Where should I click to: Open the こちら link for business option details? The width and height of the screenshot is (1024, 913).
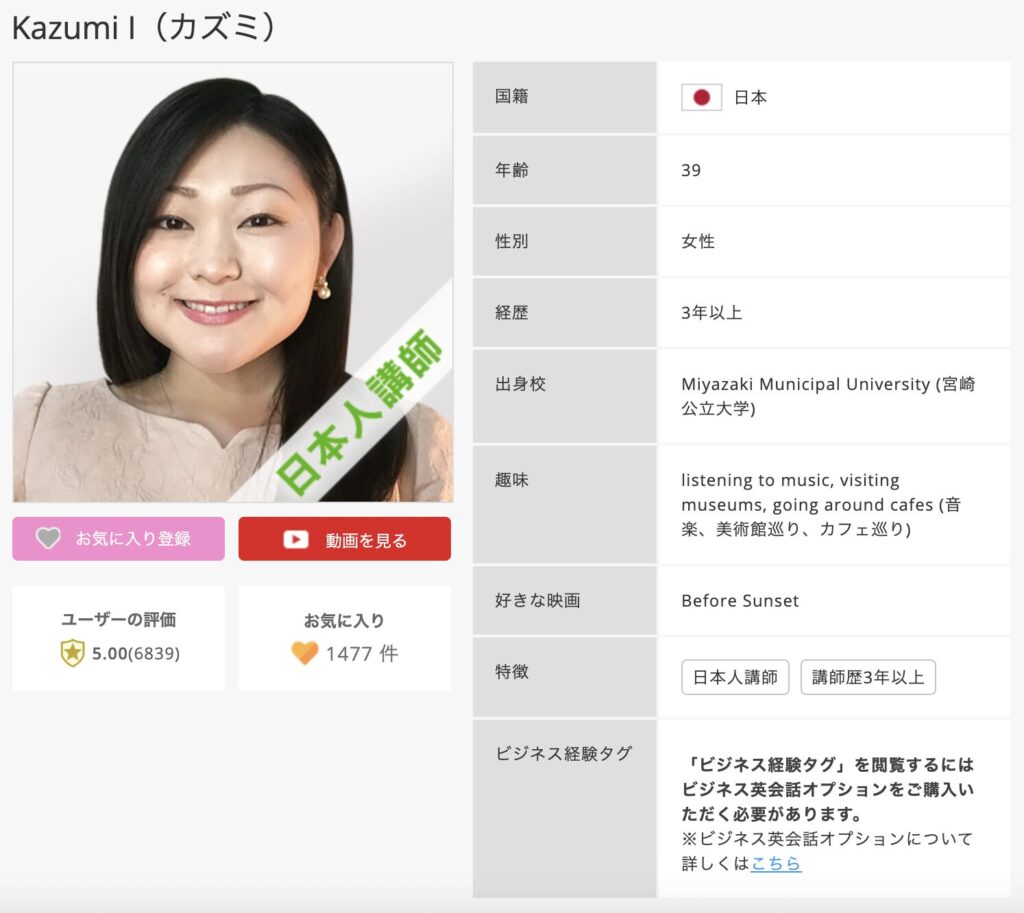tap(775, 863)
